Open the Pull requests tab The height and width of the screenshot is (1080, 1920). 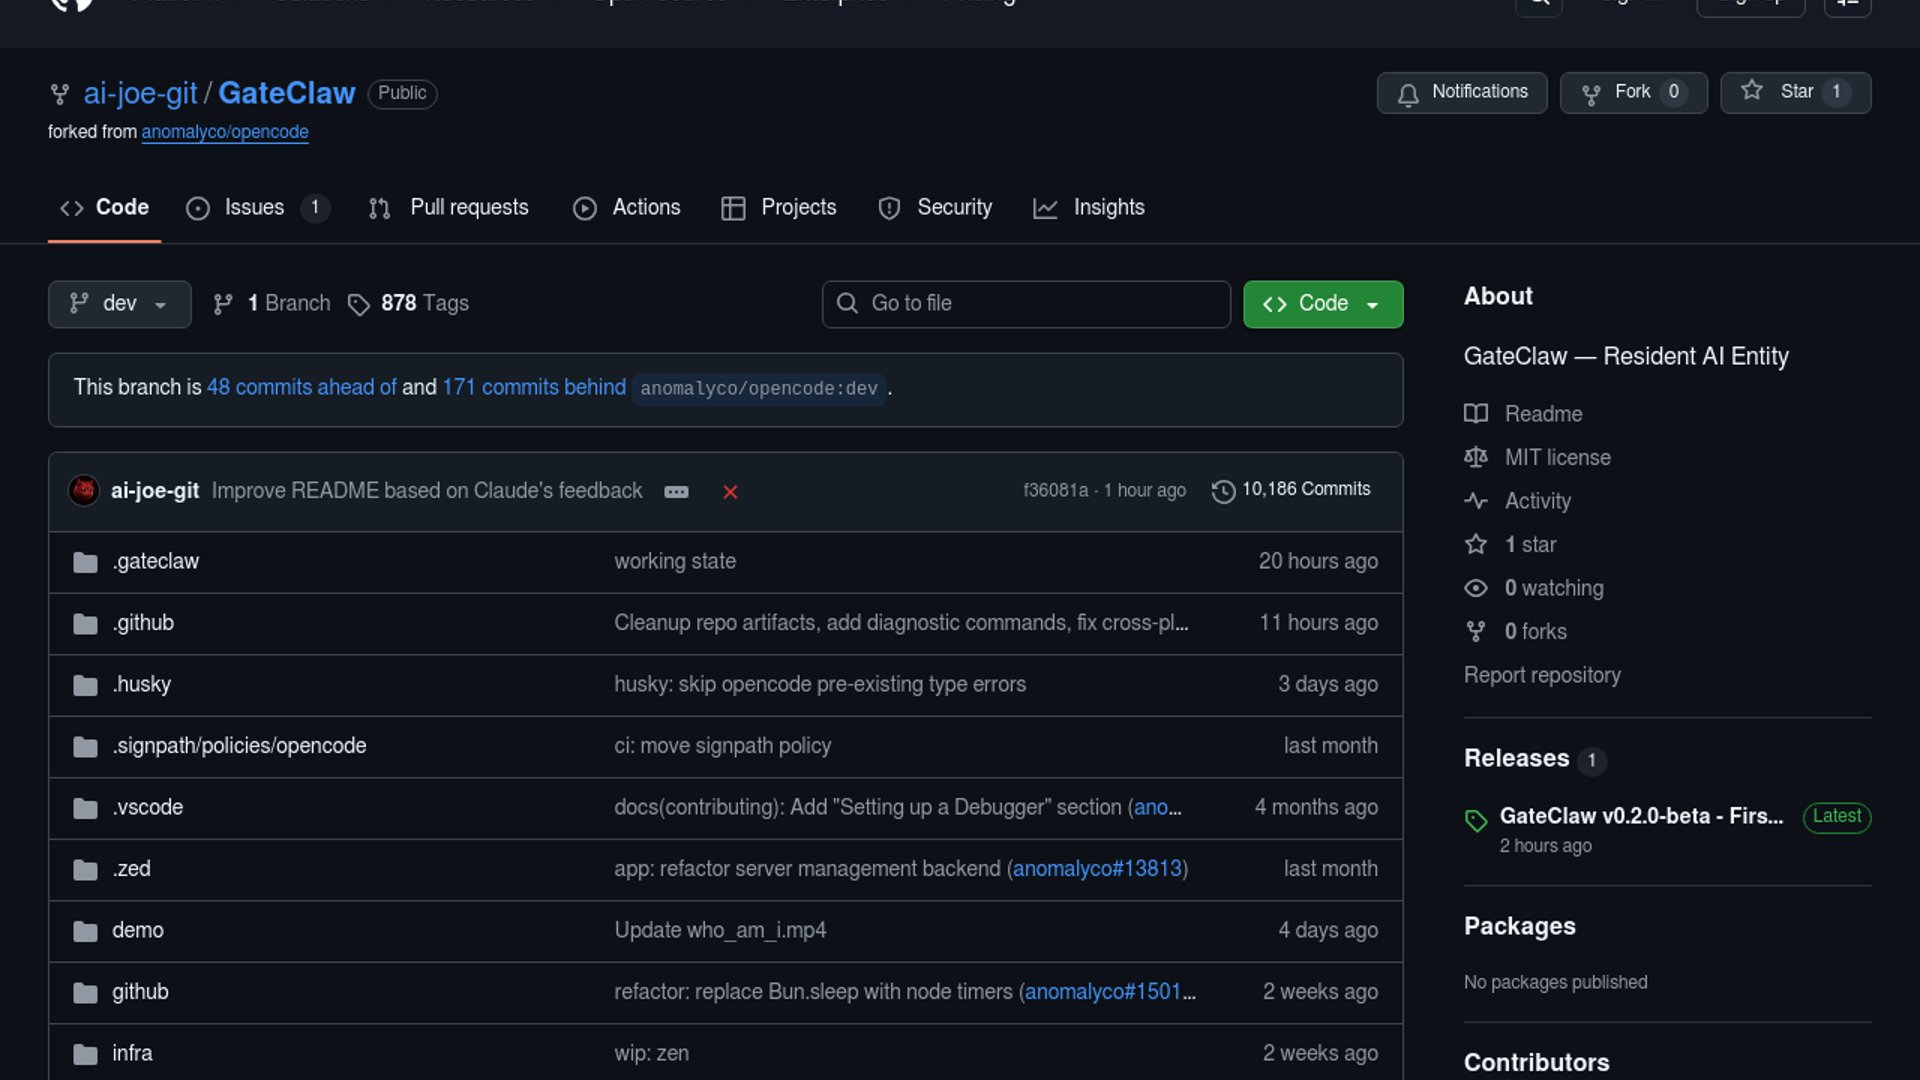click(x=449, y=208)
